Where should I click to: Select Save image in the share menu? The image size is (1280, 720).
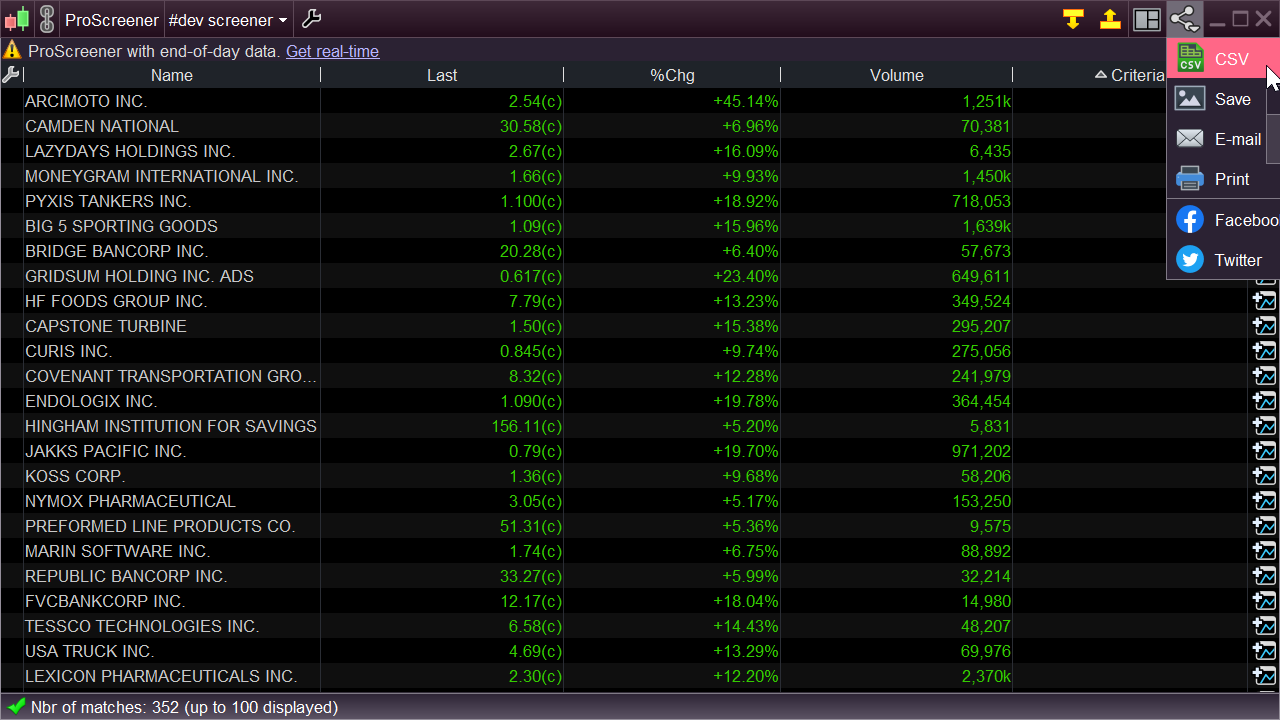click(1223, 99)
